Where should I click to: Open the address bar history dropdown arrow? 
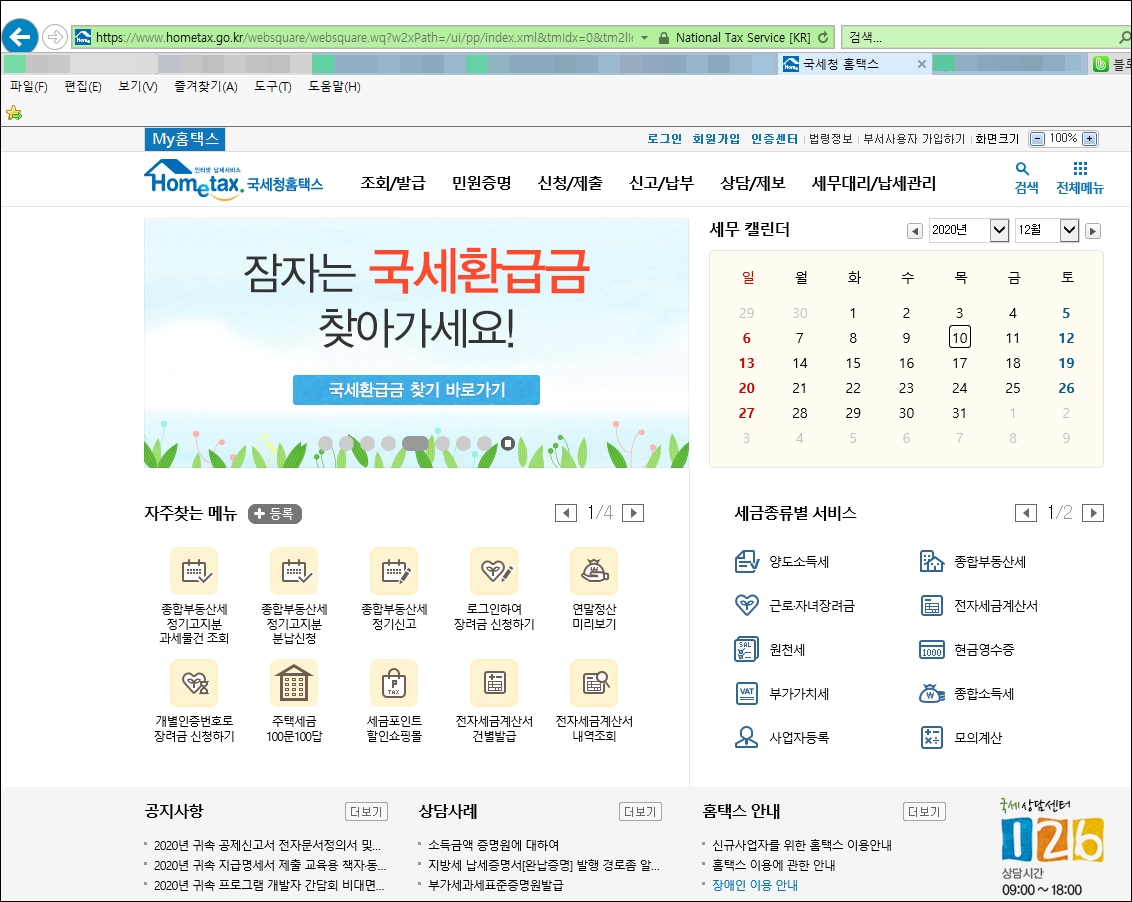pos(644,38)
